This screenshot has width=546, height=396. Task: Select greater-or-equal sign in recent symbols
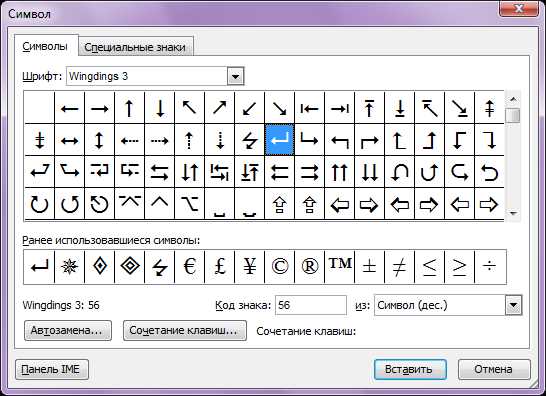(x=459, y=267)
